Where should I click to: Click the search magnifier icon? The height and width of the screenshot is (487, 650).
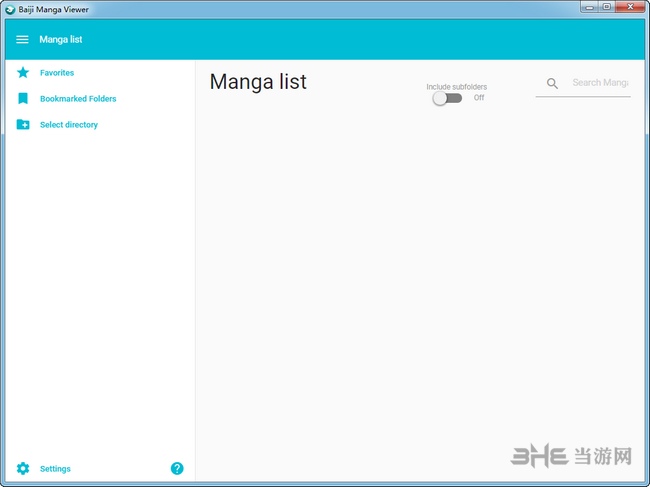(552, 83)
